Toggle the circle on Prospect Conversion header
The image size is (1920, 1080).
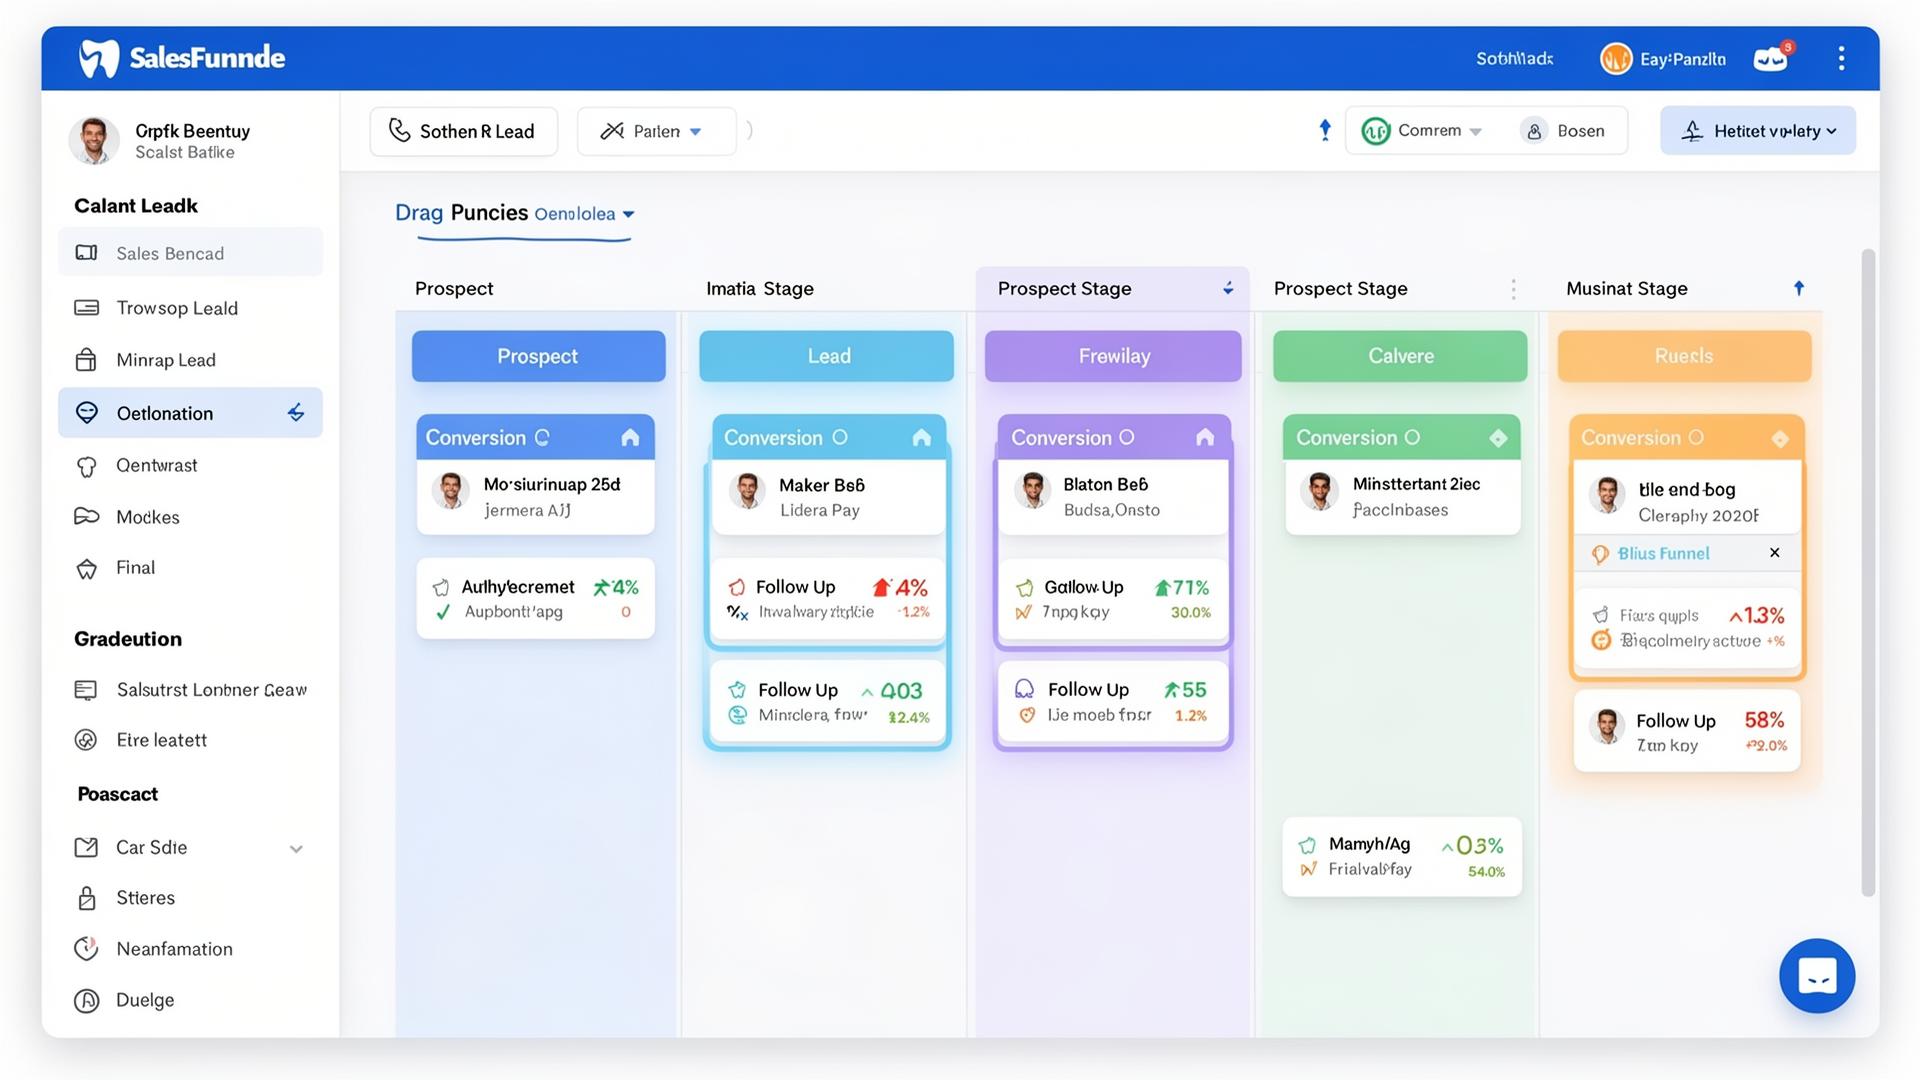click(x=542, y=438)
